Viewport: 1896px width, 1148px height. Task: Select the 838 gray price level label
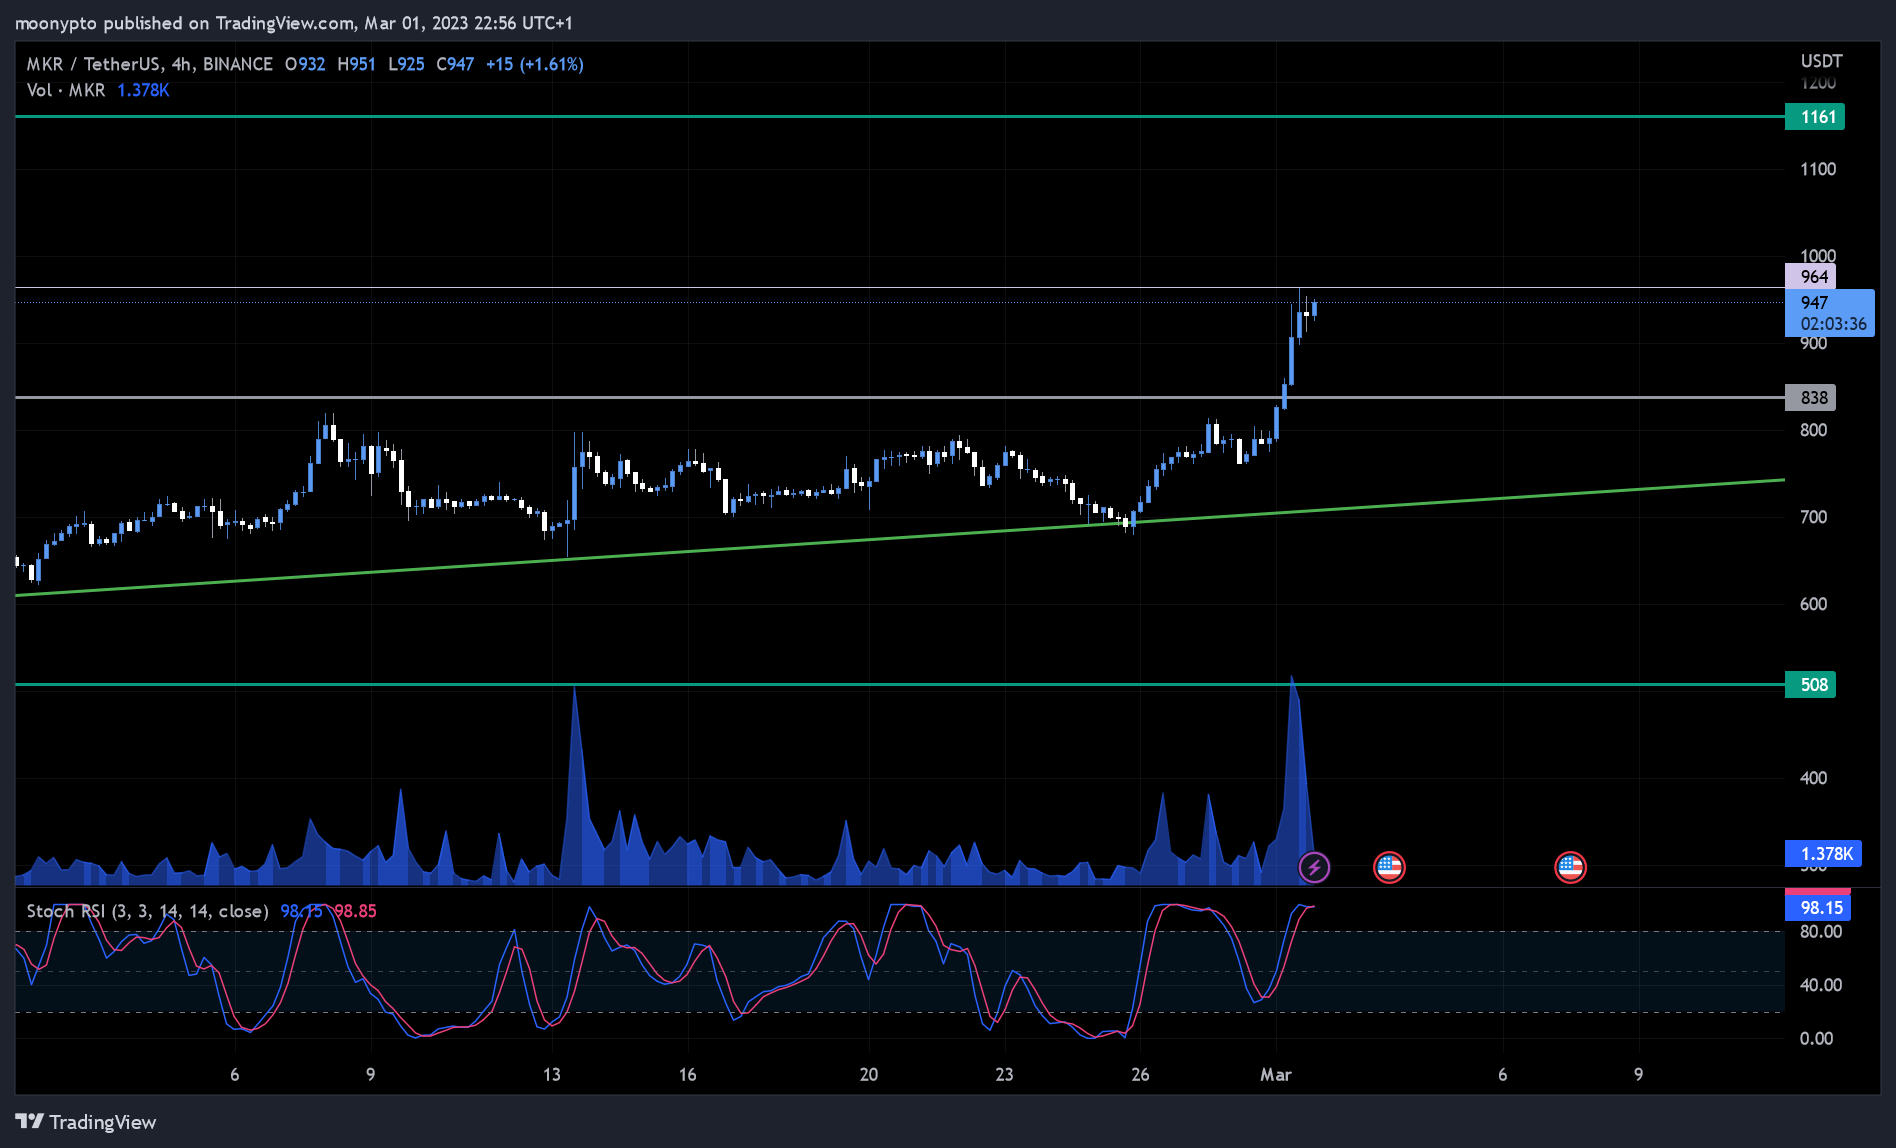1811,398
